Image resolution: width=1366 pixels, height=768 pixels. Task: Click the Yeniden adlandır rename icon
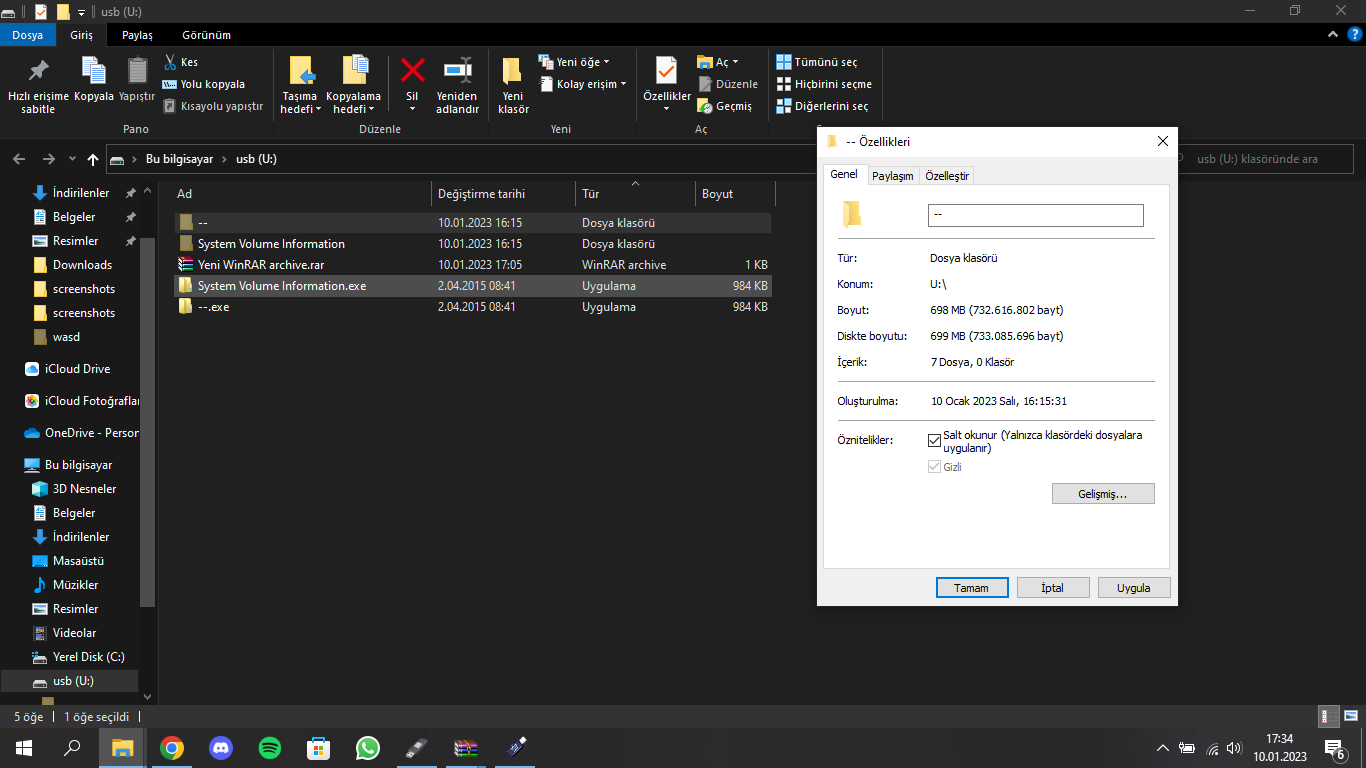pos(457,71)
